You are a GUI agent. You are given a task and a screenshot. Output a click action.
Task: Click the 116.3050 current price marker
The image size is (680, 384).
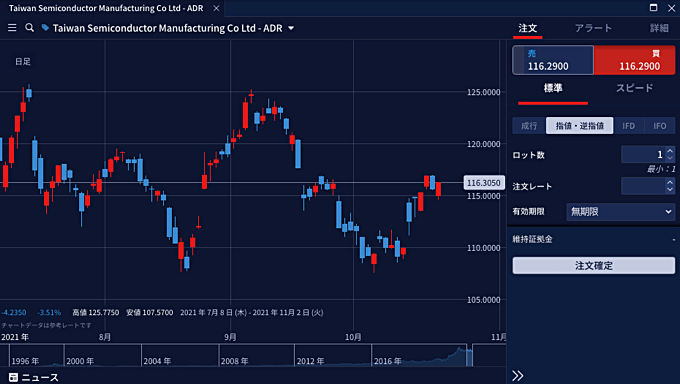click(x=484, y=183)
